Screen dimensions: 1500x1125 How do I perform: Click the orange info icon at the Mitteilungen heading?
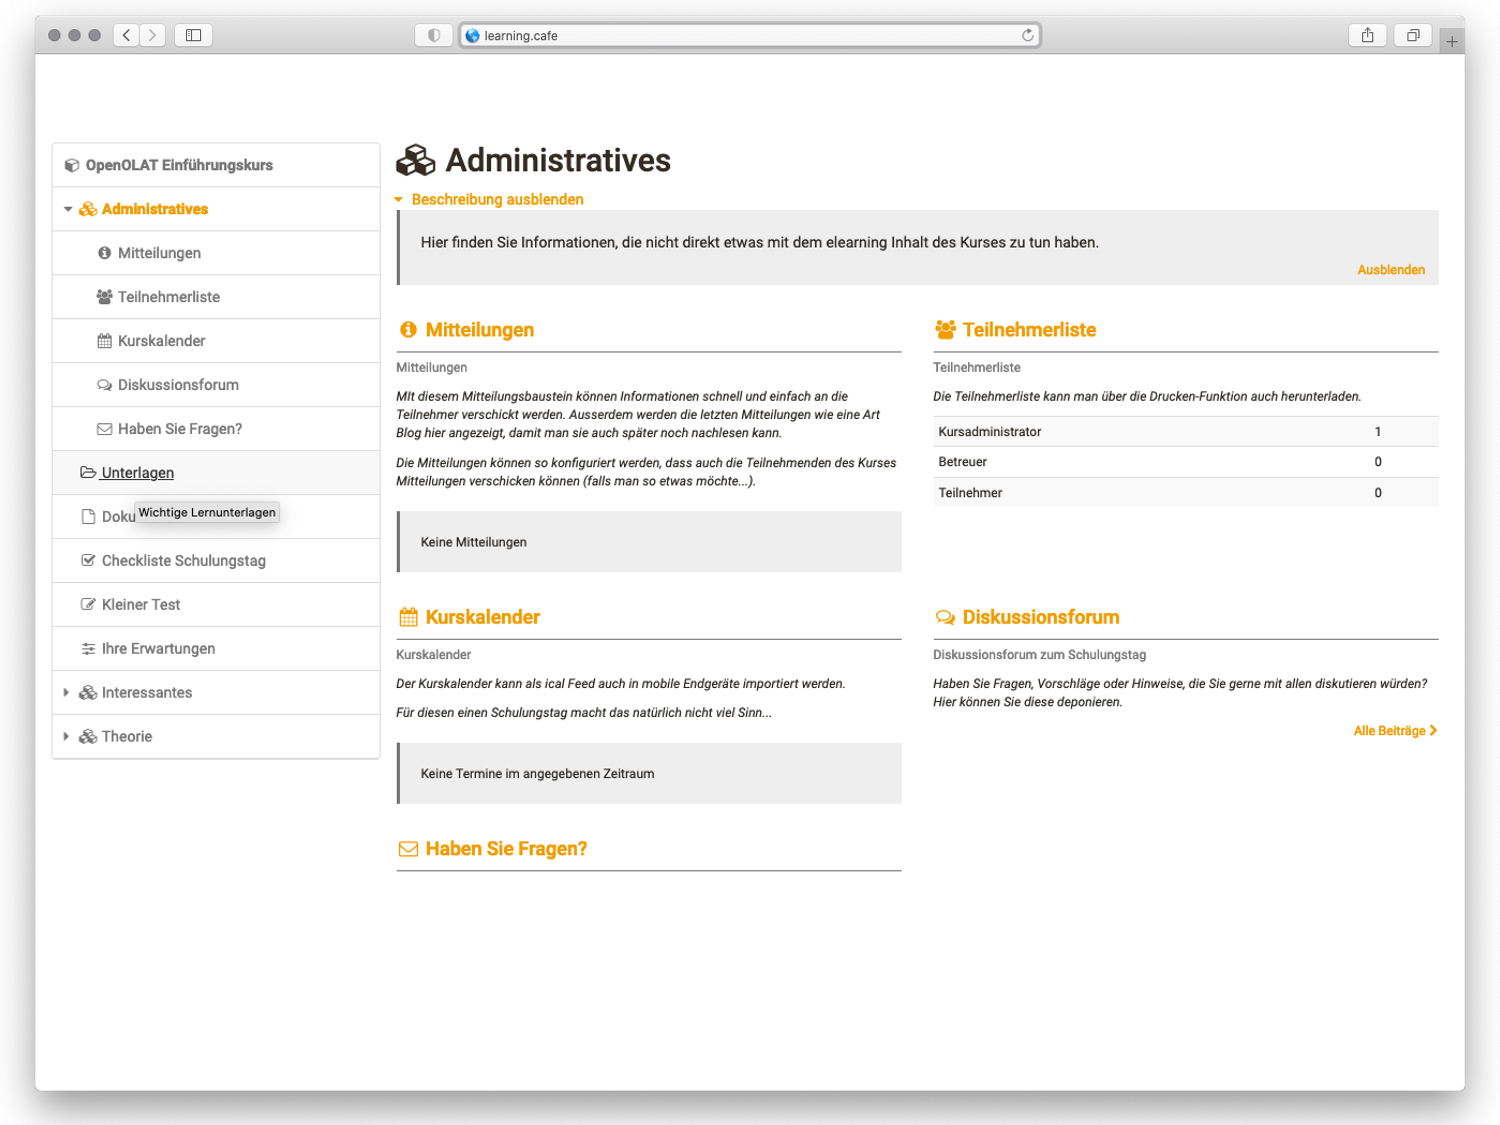408,330
